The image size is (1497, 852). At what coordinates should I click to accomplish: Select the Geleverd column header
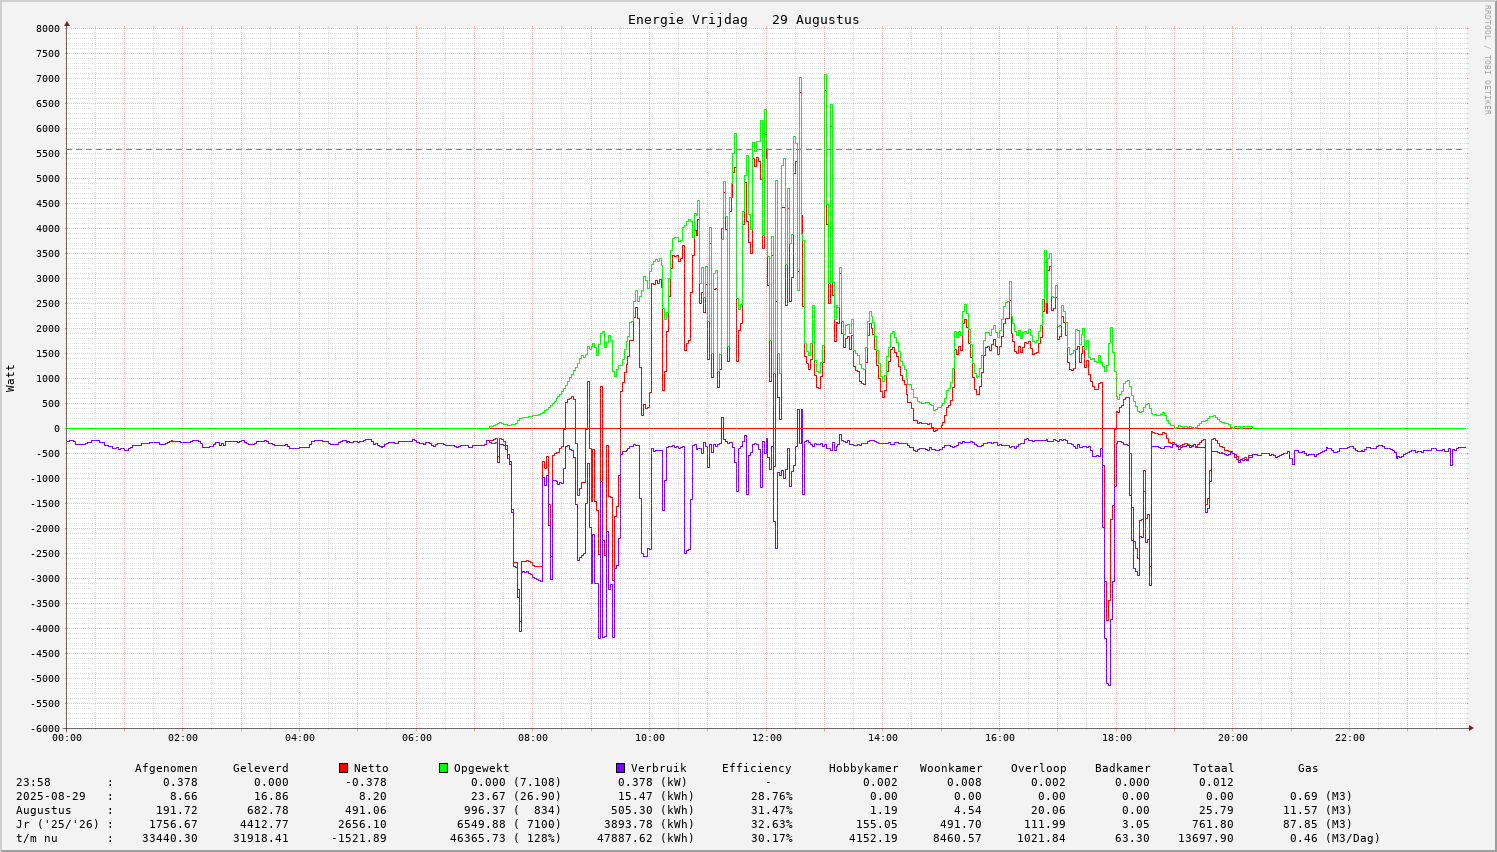tap(260, 768)
